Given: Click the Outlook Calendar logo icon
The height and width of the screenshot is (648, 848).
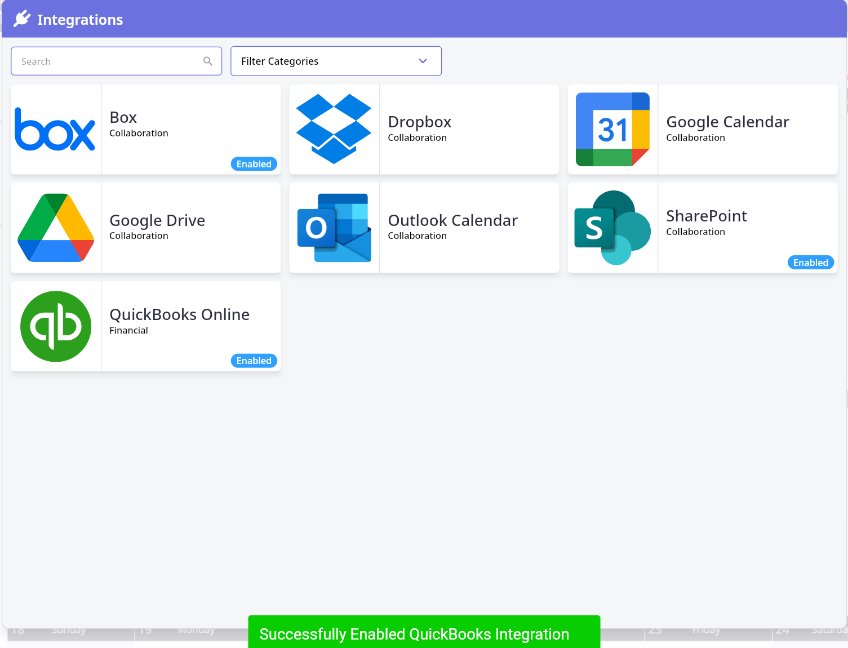Looking at the screenshot, I should click(x=334, y=228).
